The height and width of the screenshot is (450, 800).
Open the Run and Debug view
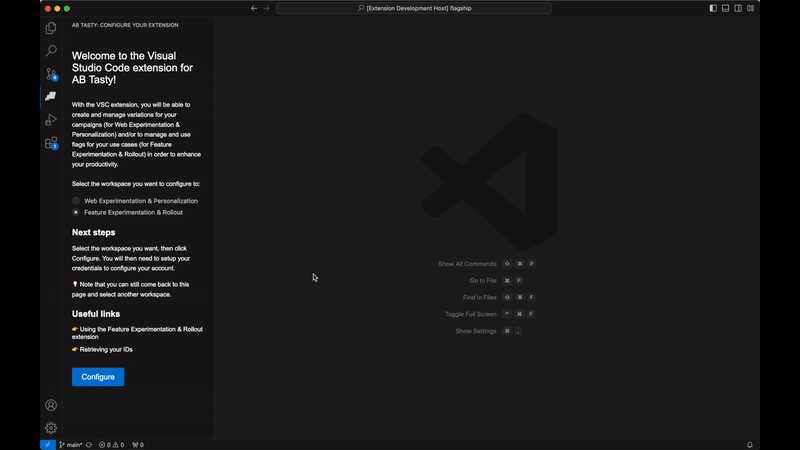(x=51, y=120)
